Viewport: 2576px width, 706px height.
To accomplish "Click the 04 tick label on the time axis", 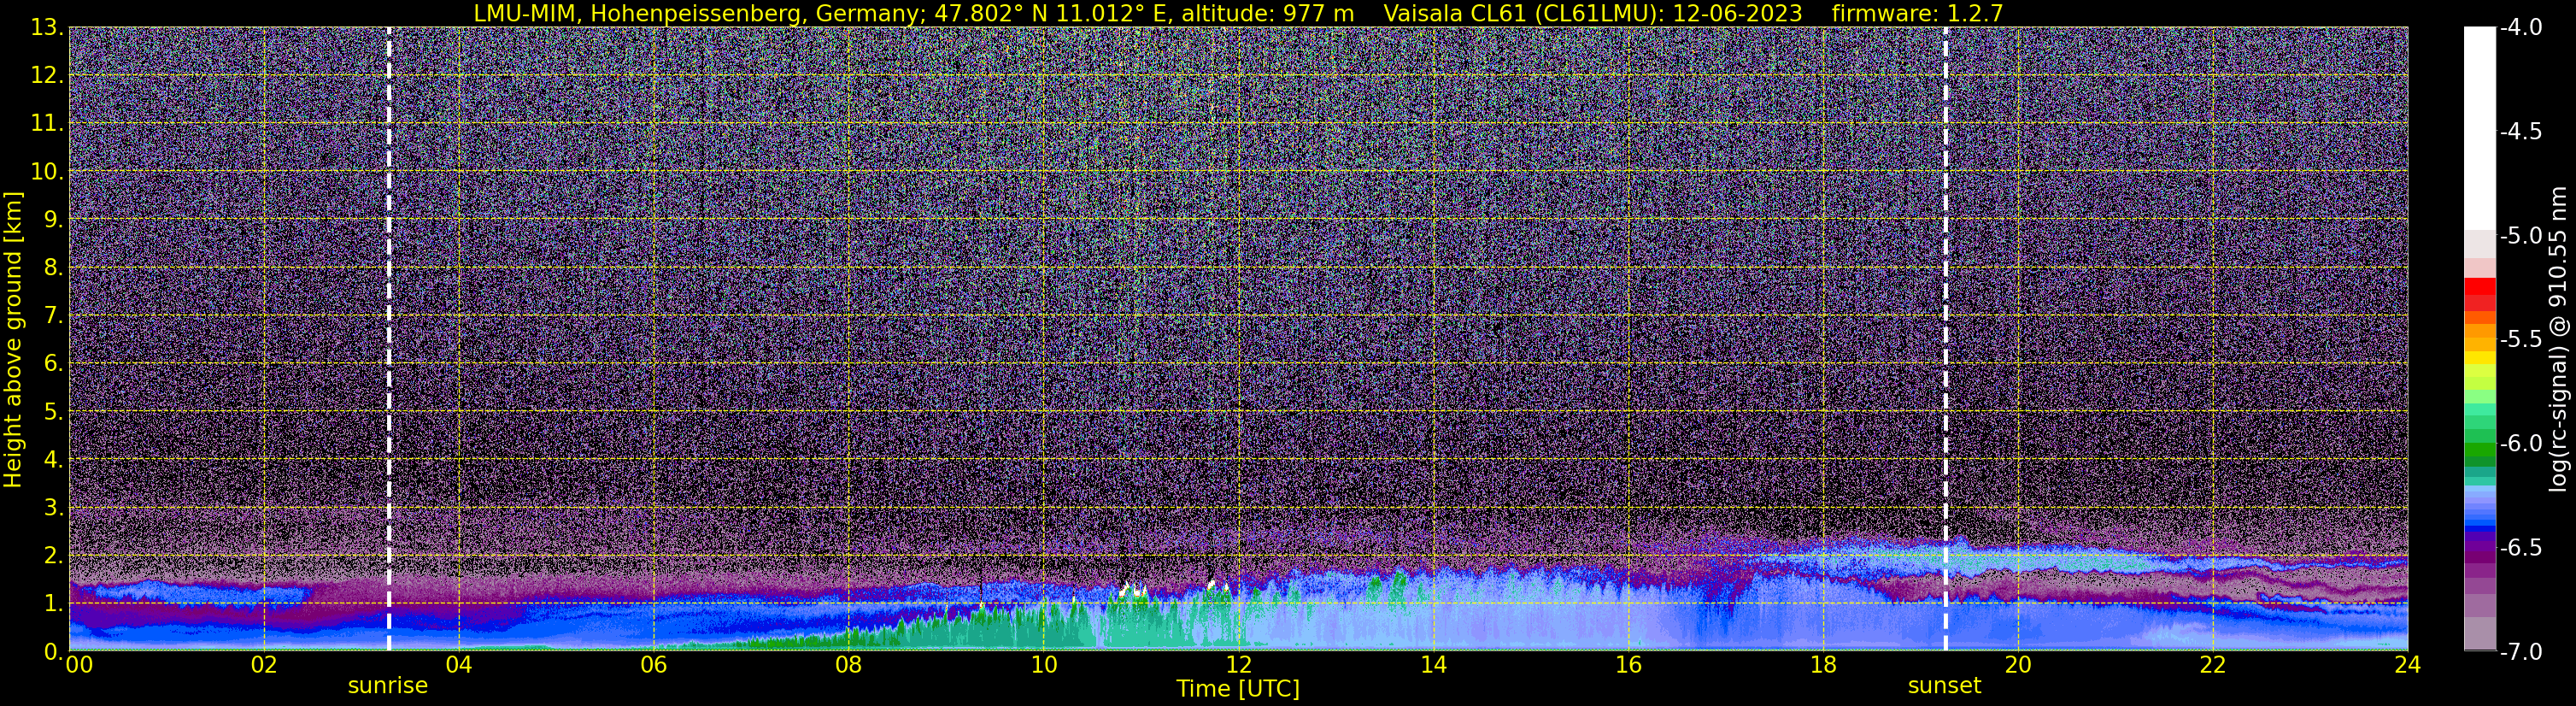I will point(459,665).
